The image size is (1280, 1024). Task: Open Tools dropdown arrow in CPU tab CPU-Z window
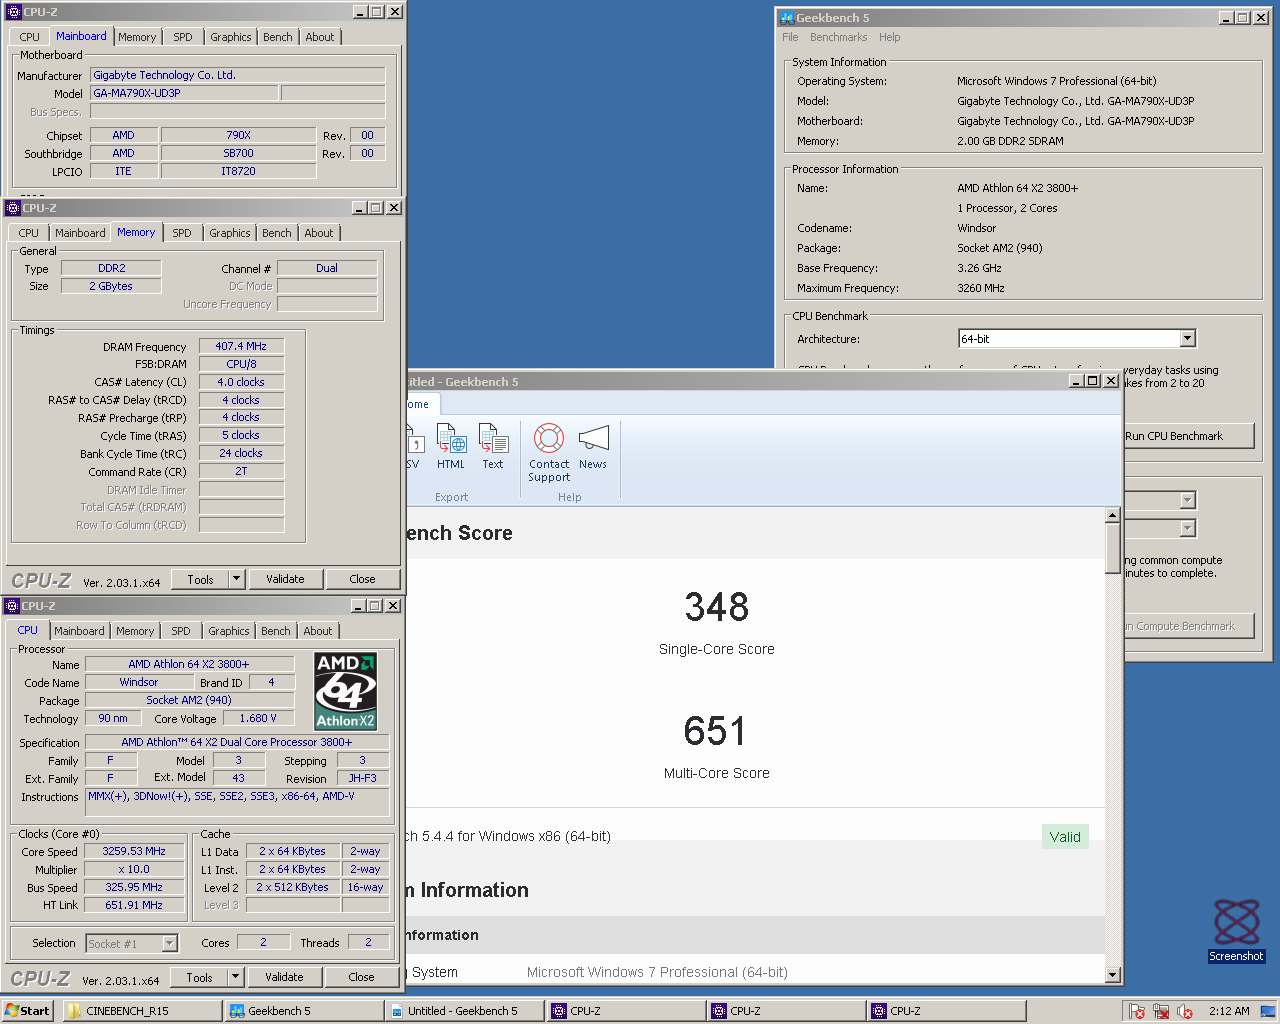pyautogui.click(x=235, y=977)
